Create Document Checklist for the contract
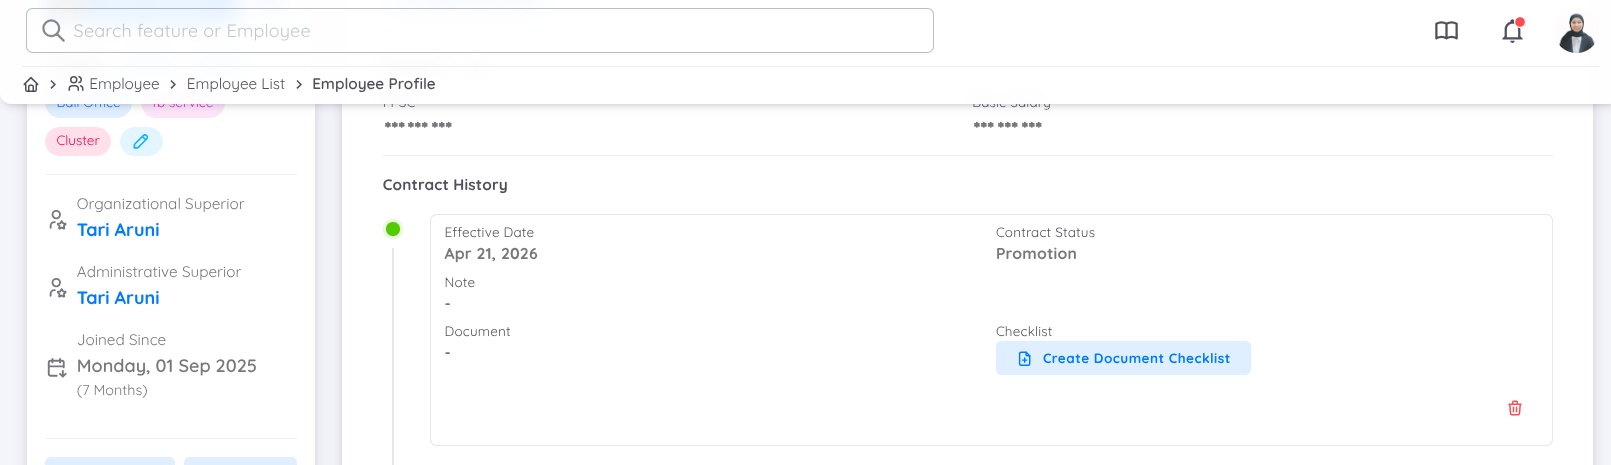This screenshot has height=465, width=1611. [x=1123, y=358]
